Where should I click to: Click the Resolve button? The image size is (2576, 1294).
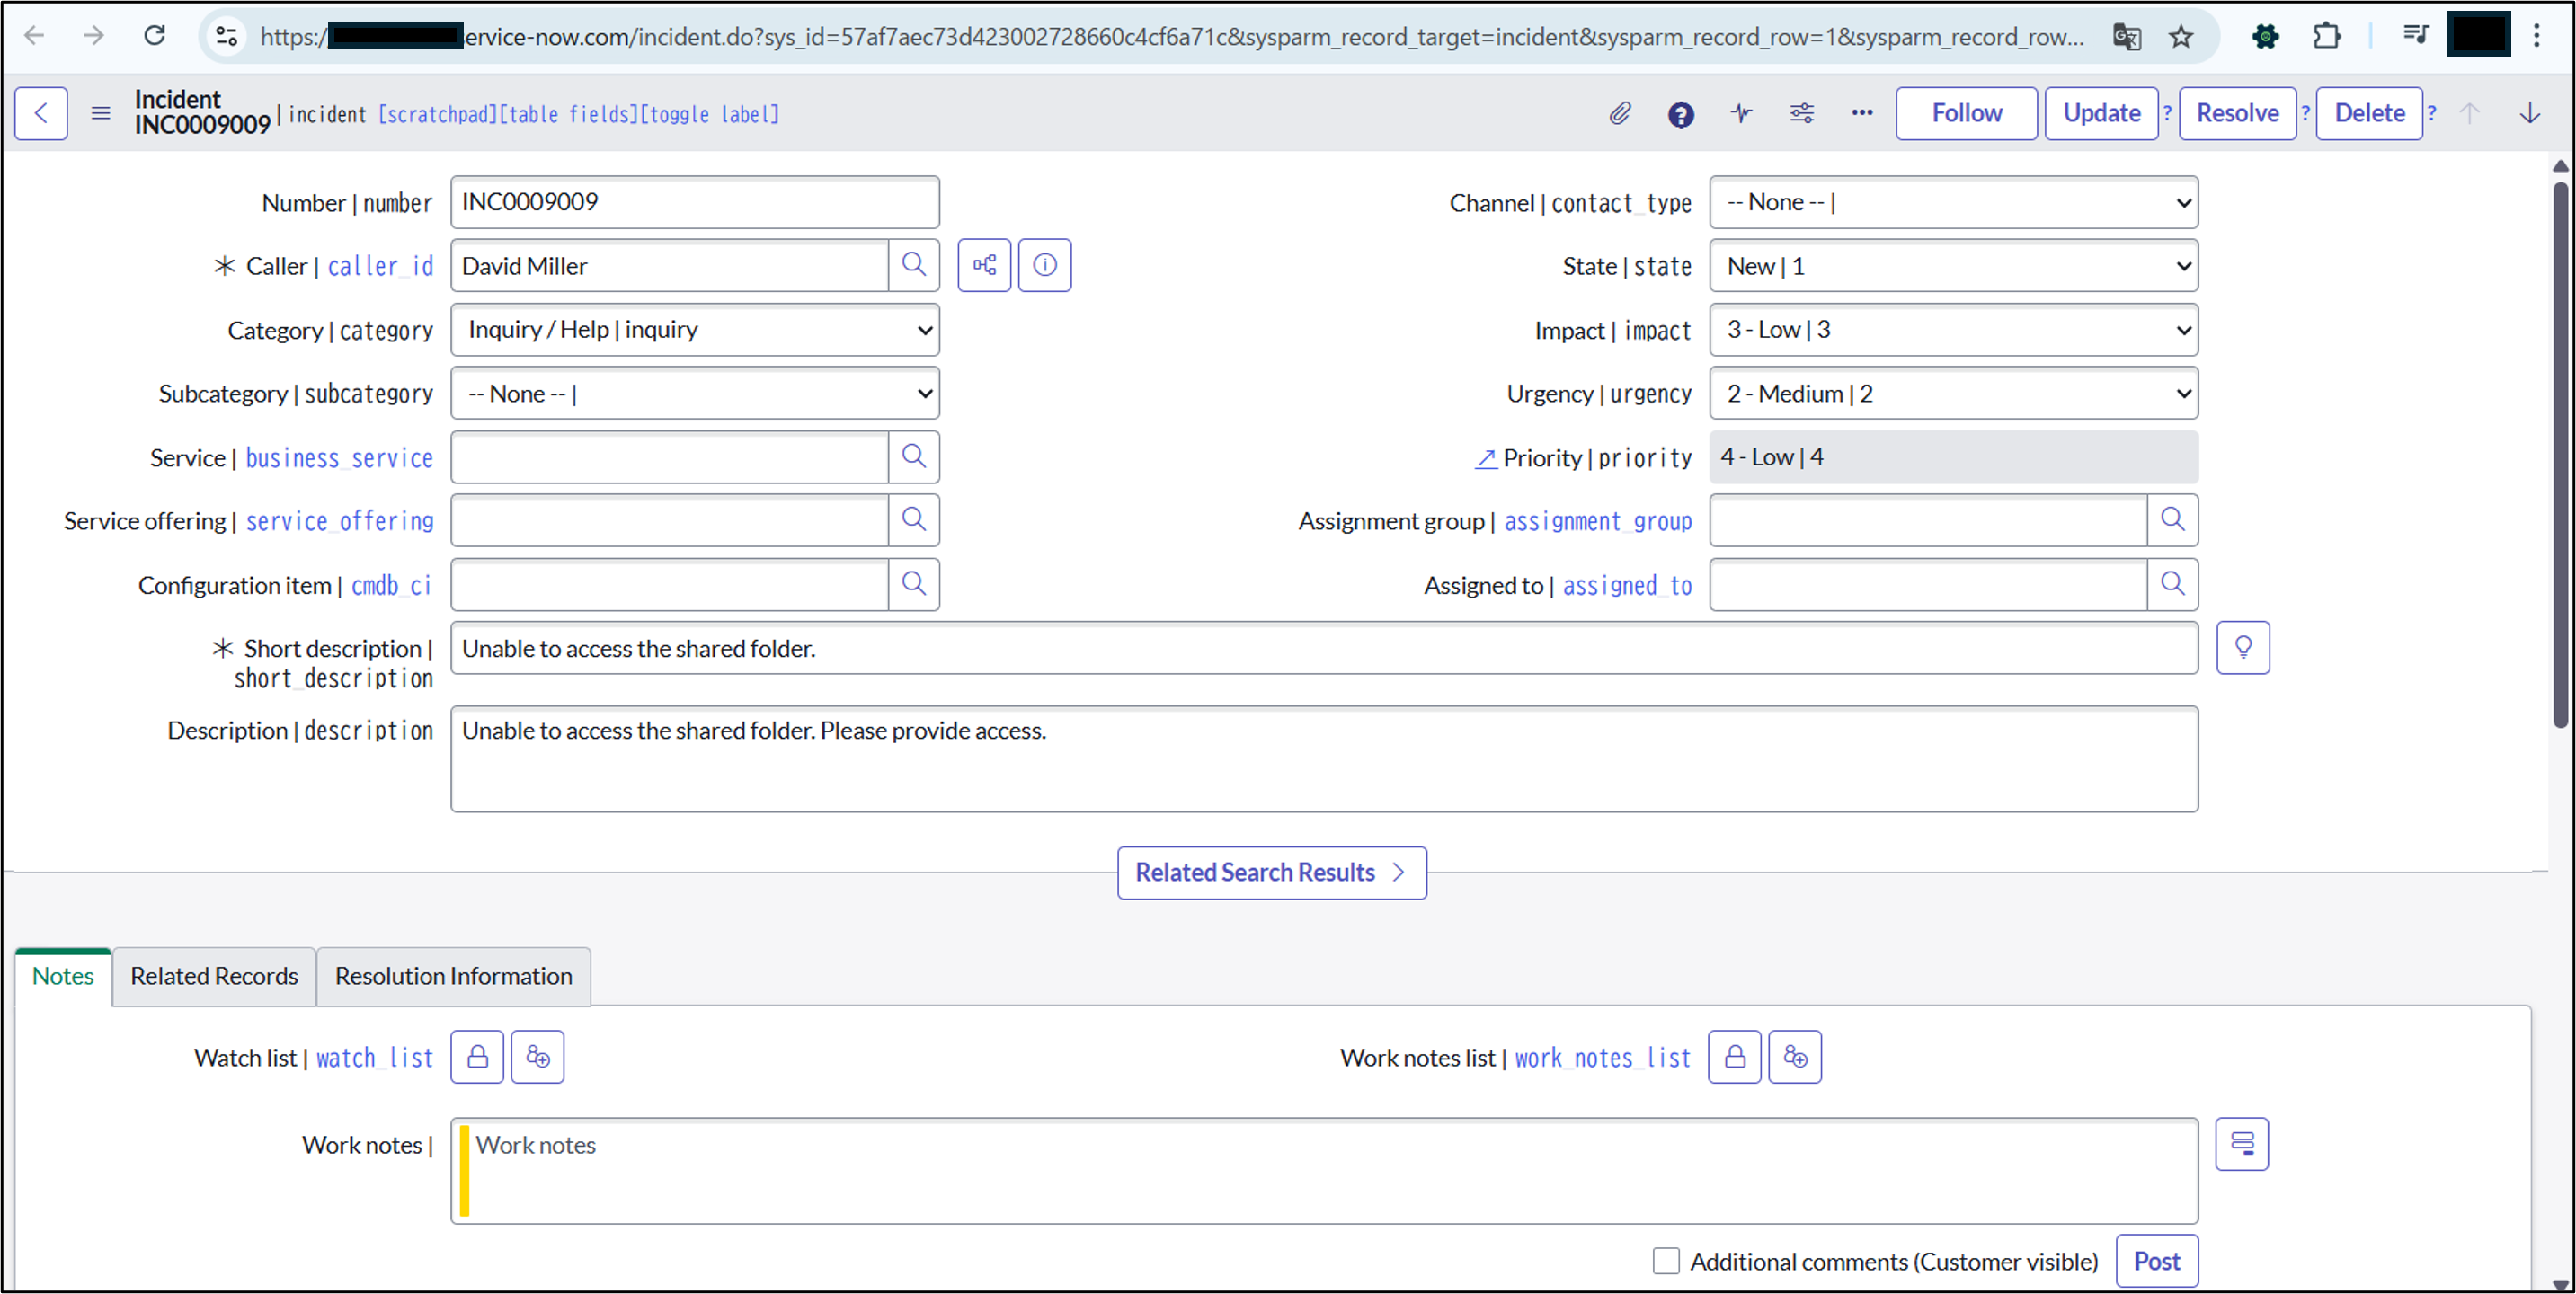(x=2238, y=113)
